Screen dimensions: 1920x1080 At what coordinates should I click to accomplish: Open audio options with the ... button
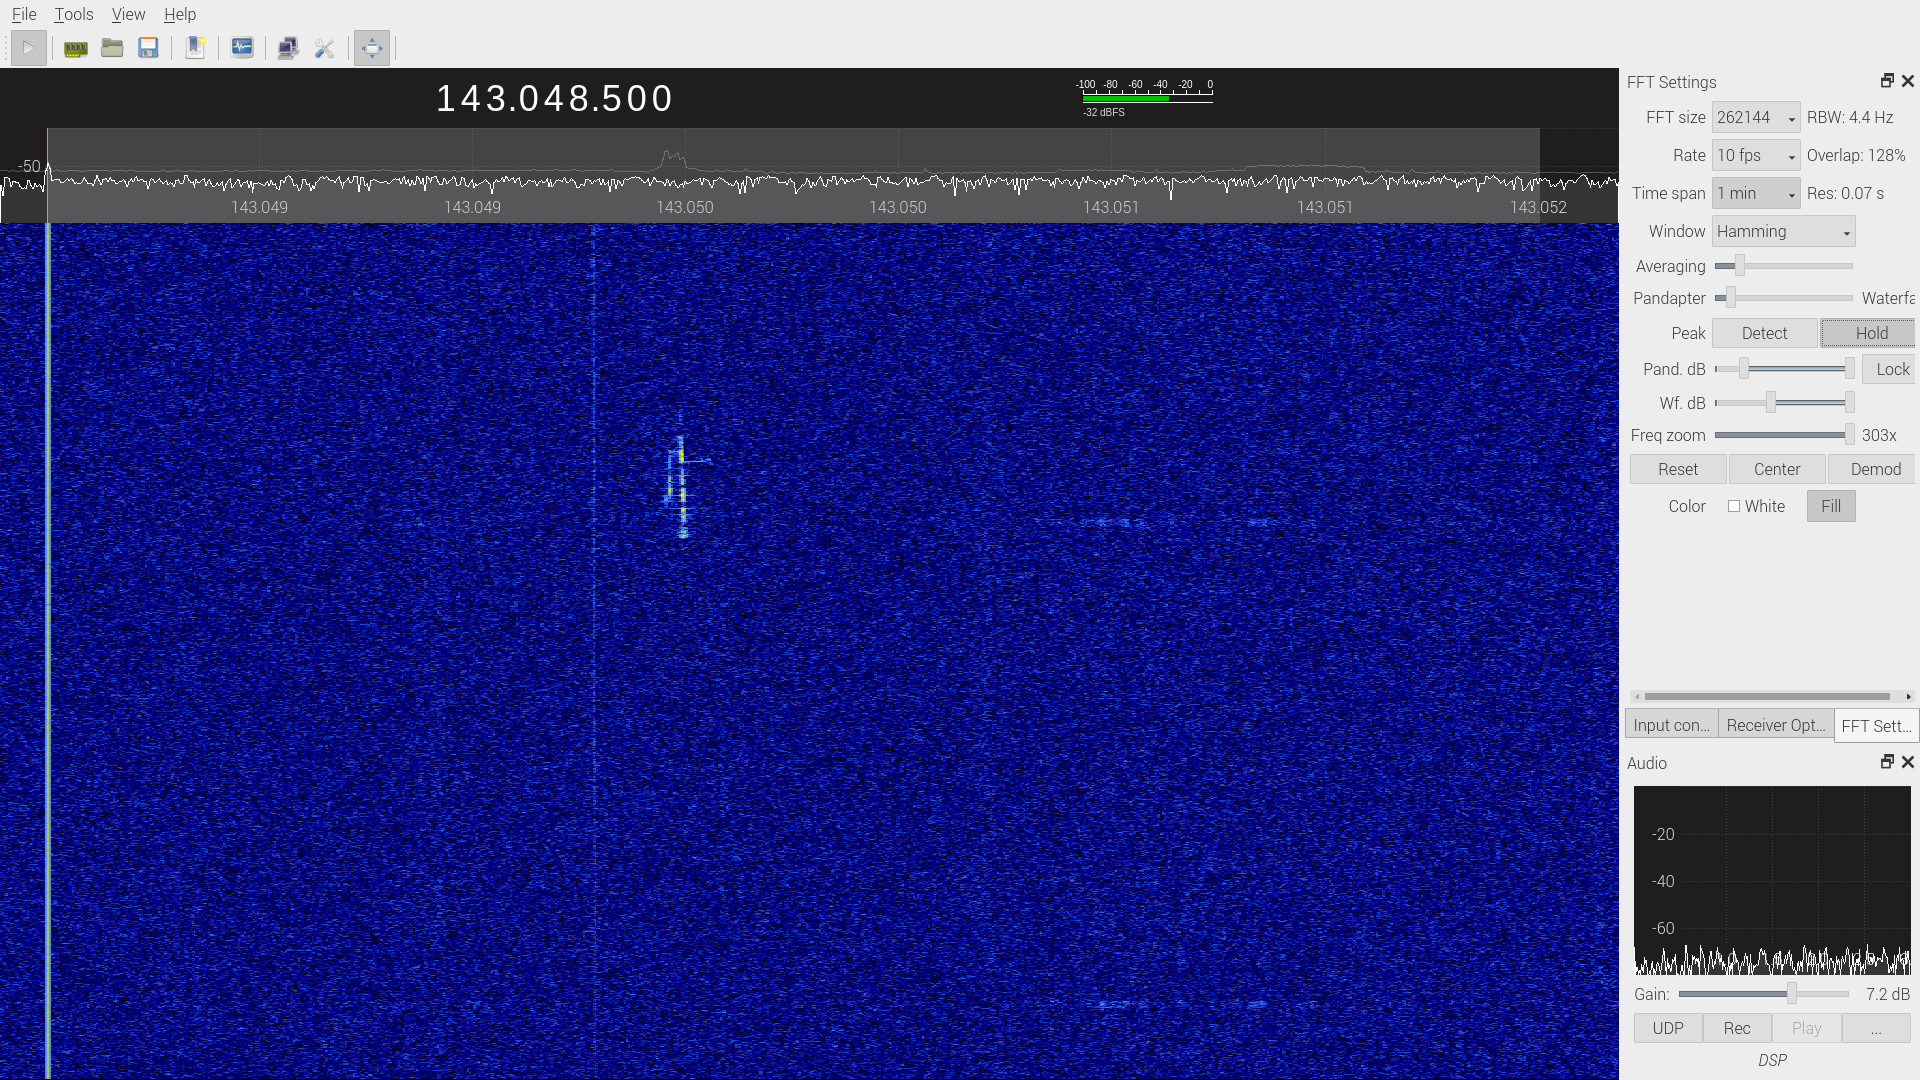pyautogui.click(x=1876, y=1028)
